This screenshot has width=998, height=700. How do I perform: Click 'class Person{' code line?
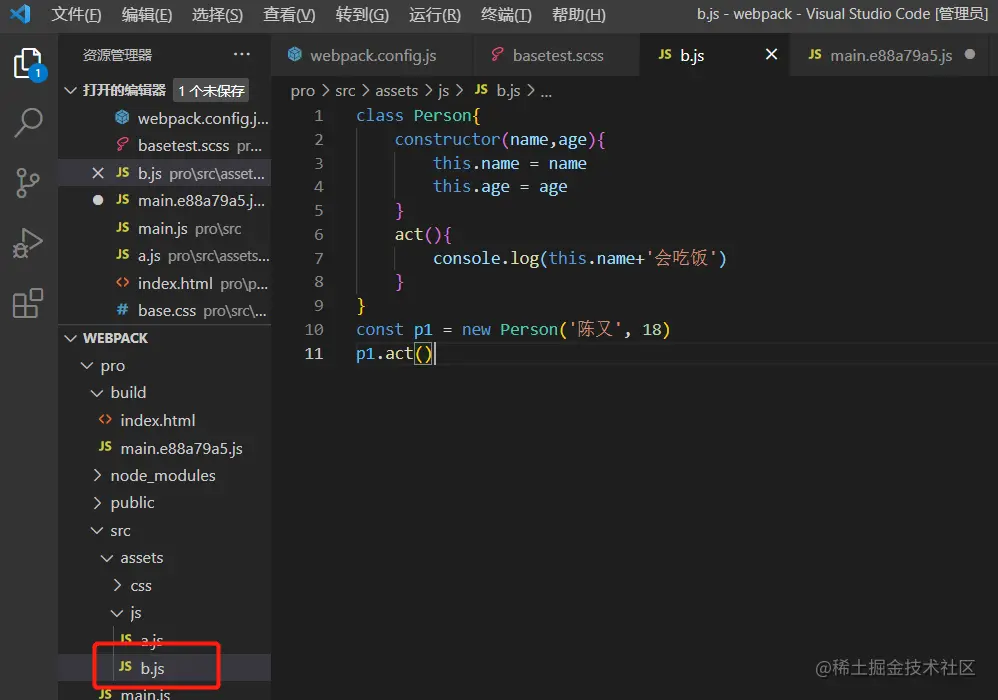[418, 116]
